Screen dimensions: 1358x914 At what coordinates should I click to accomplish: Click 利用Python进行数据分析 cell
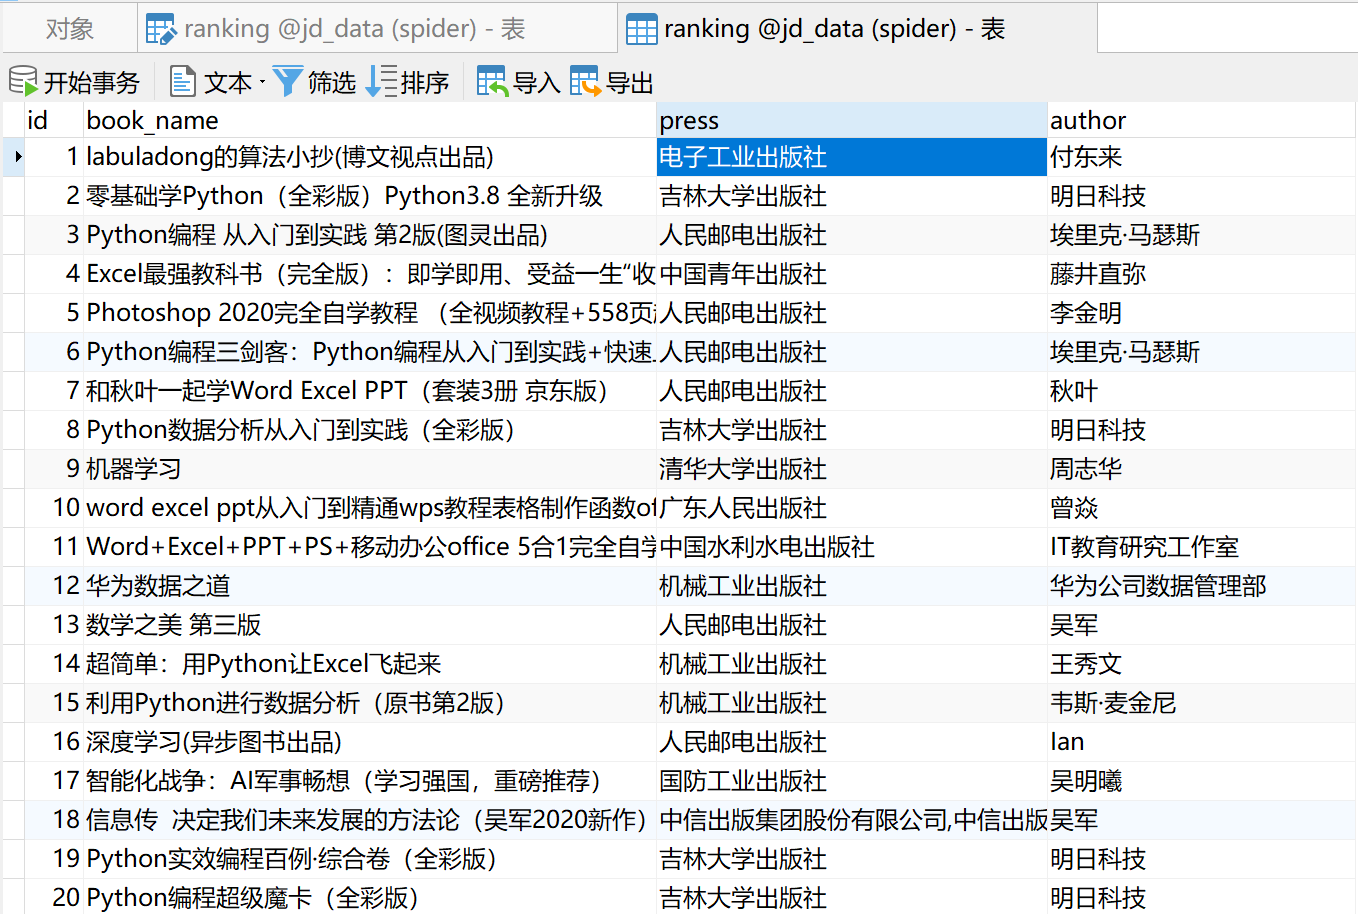(369, 703)
